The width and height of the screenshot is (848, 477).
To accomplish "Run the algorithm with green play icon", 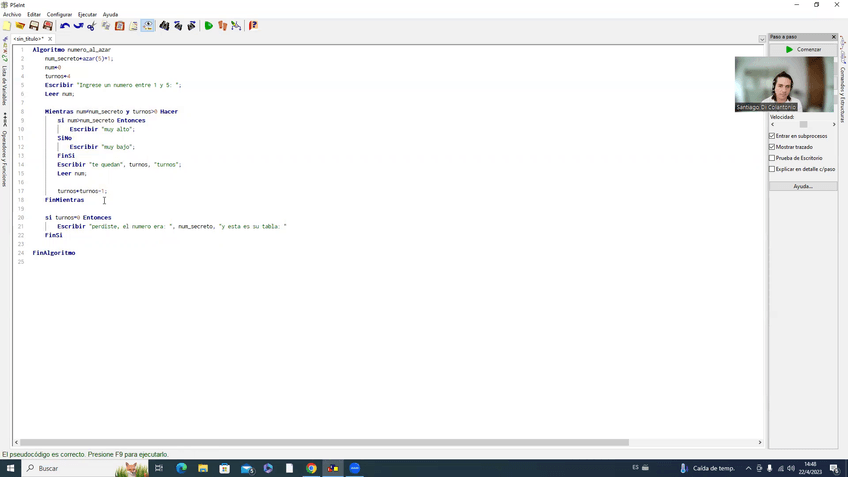I will [x=208, y=26].
